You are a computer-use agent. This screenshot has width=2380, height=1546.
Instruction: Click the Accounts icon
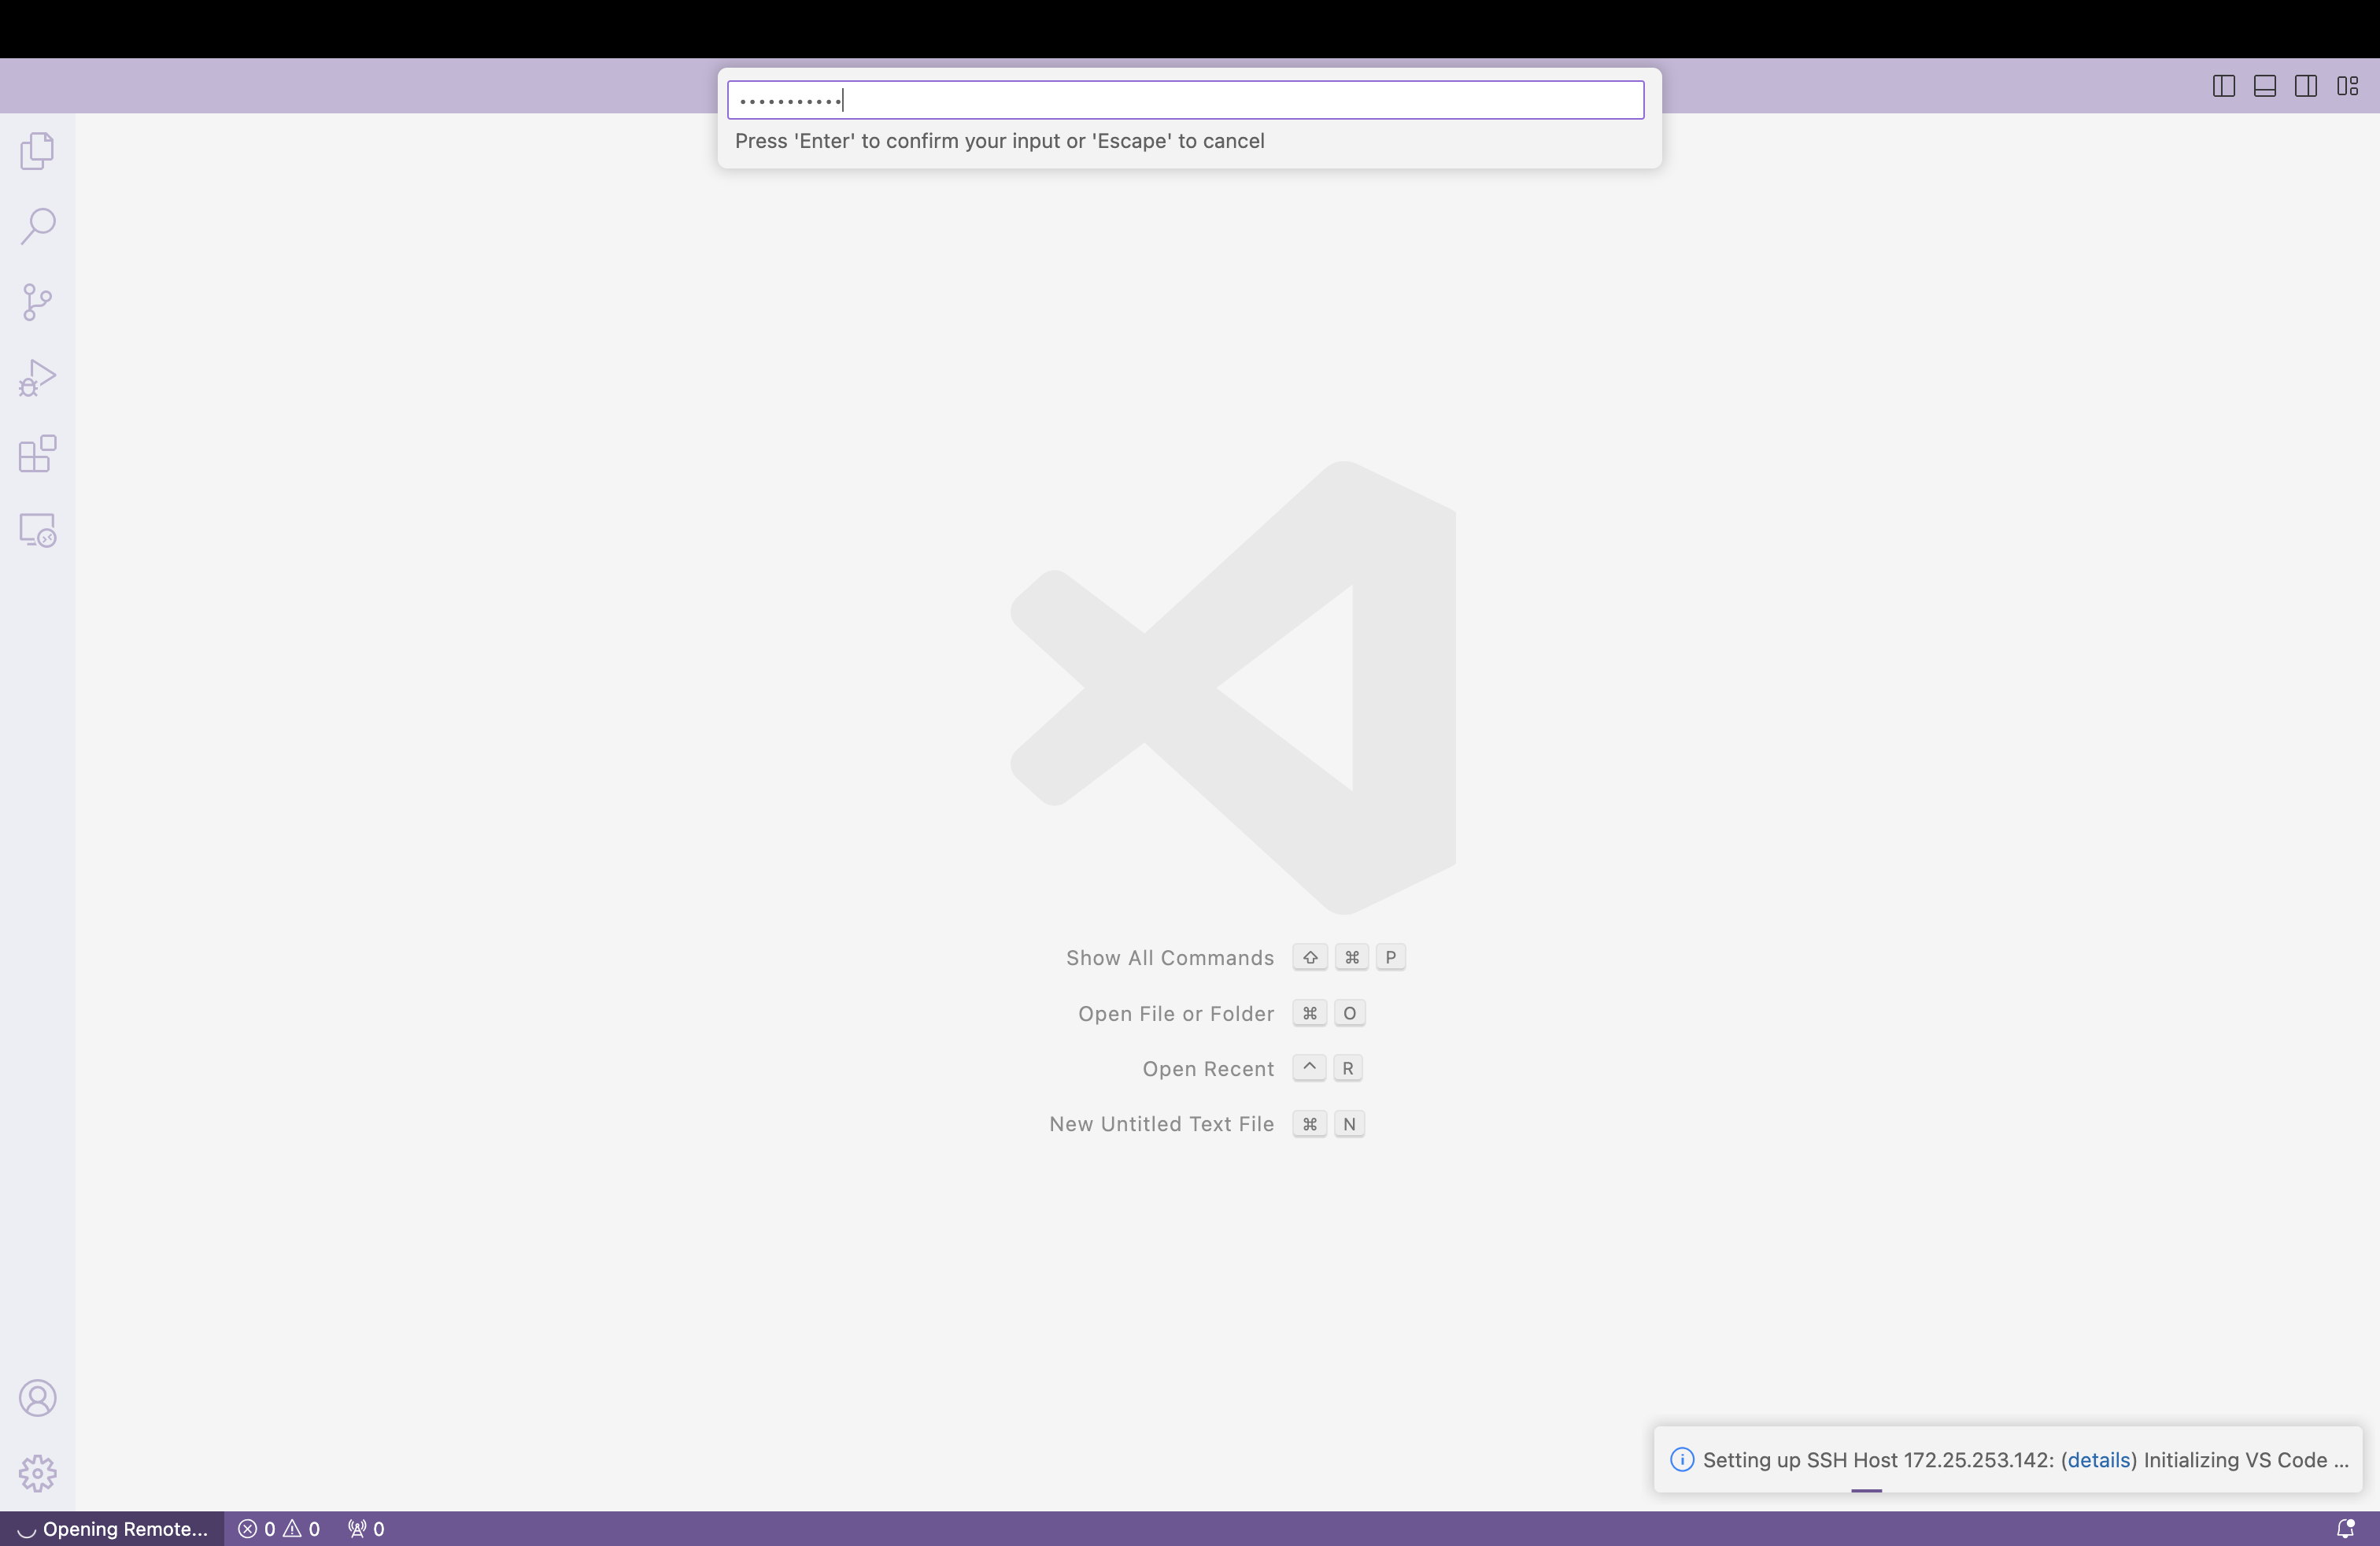coord(37,1398)
